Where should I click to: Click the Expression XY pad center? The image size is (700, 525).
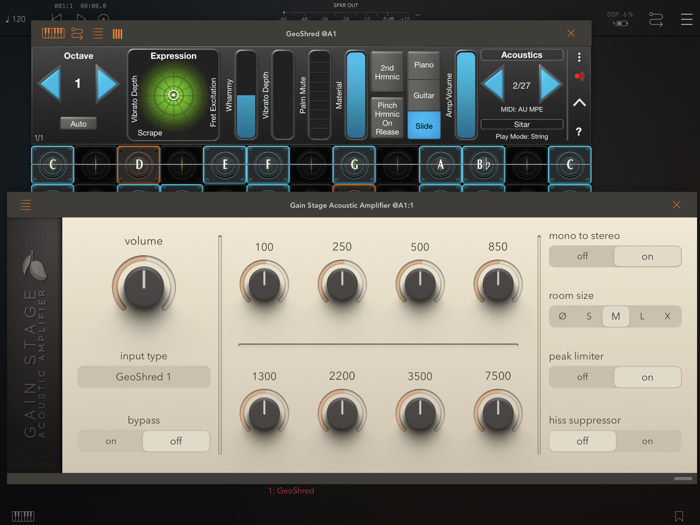(x=173, y=95)
